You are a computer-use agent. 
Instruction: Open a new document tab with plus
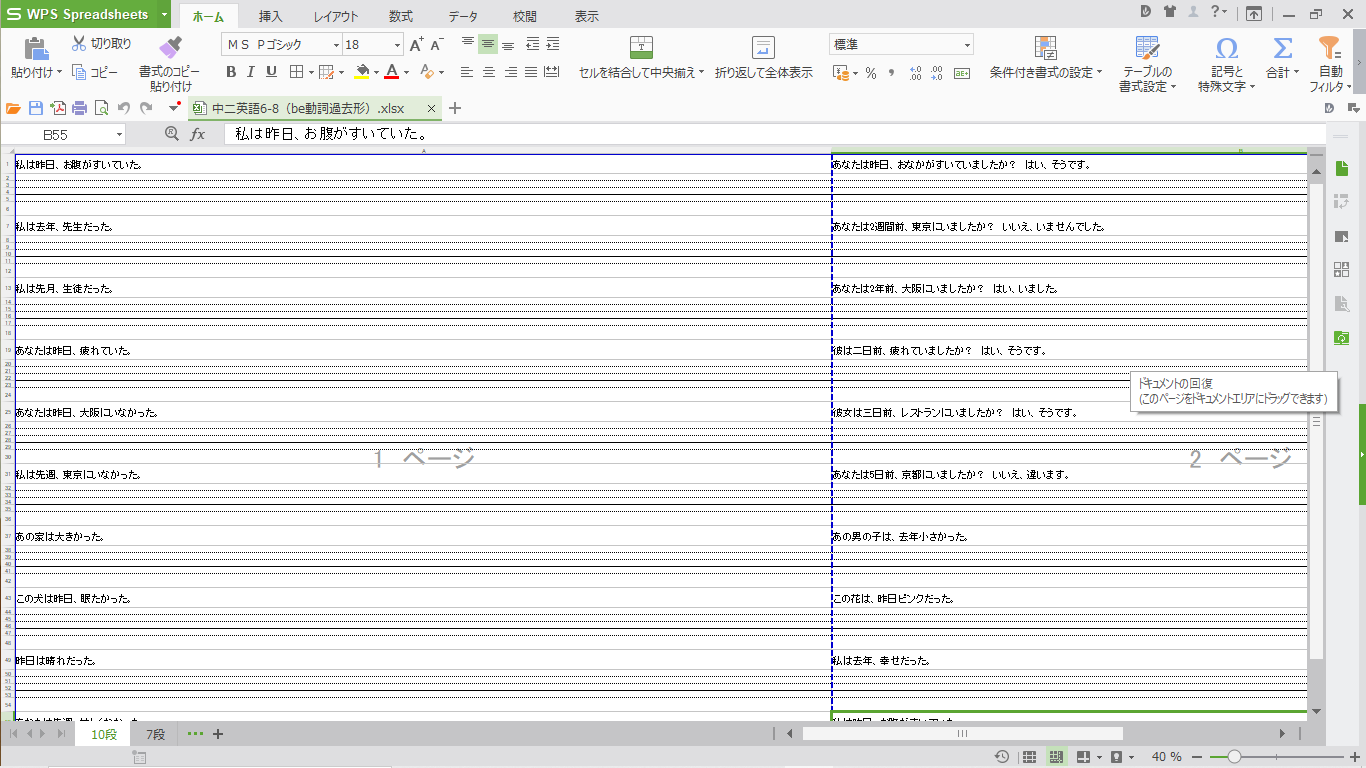pos(455,108)
